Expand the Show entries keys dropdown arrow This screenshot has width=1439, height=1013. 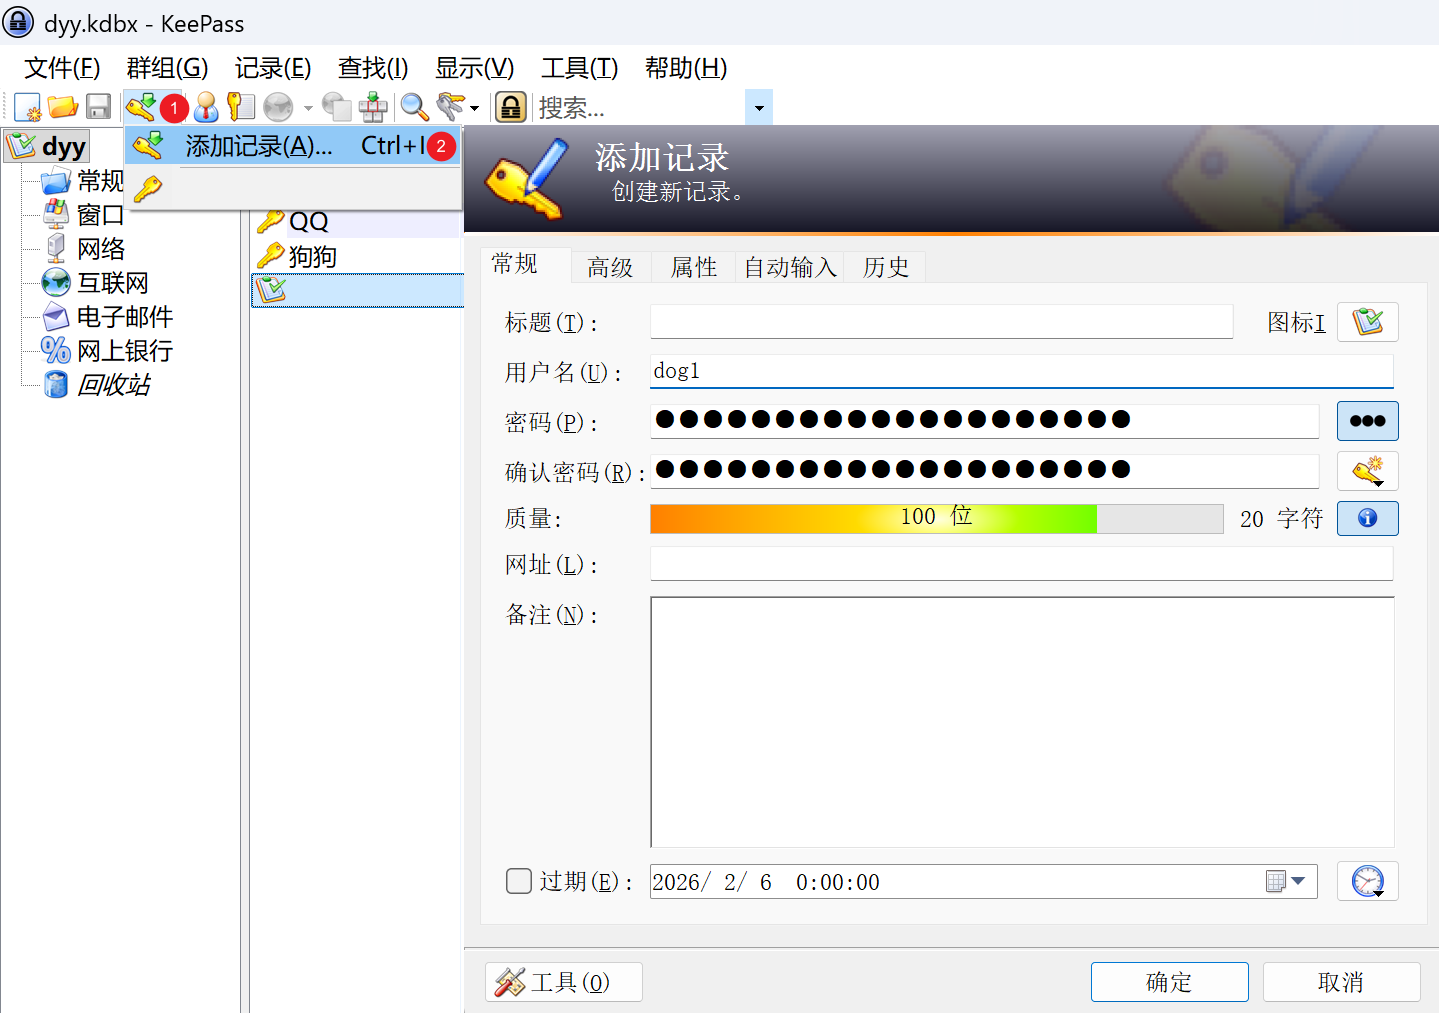[474, 108]
